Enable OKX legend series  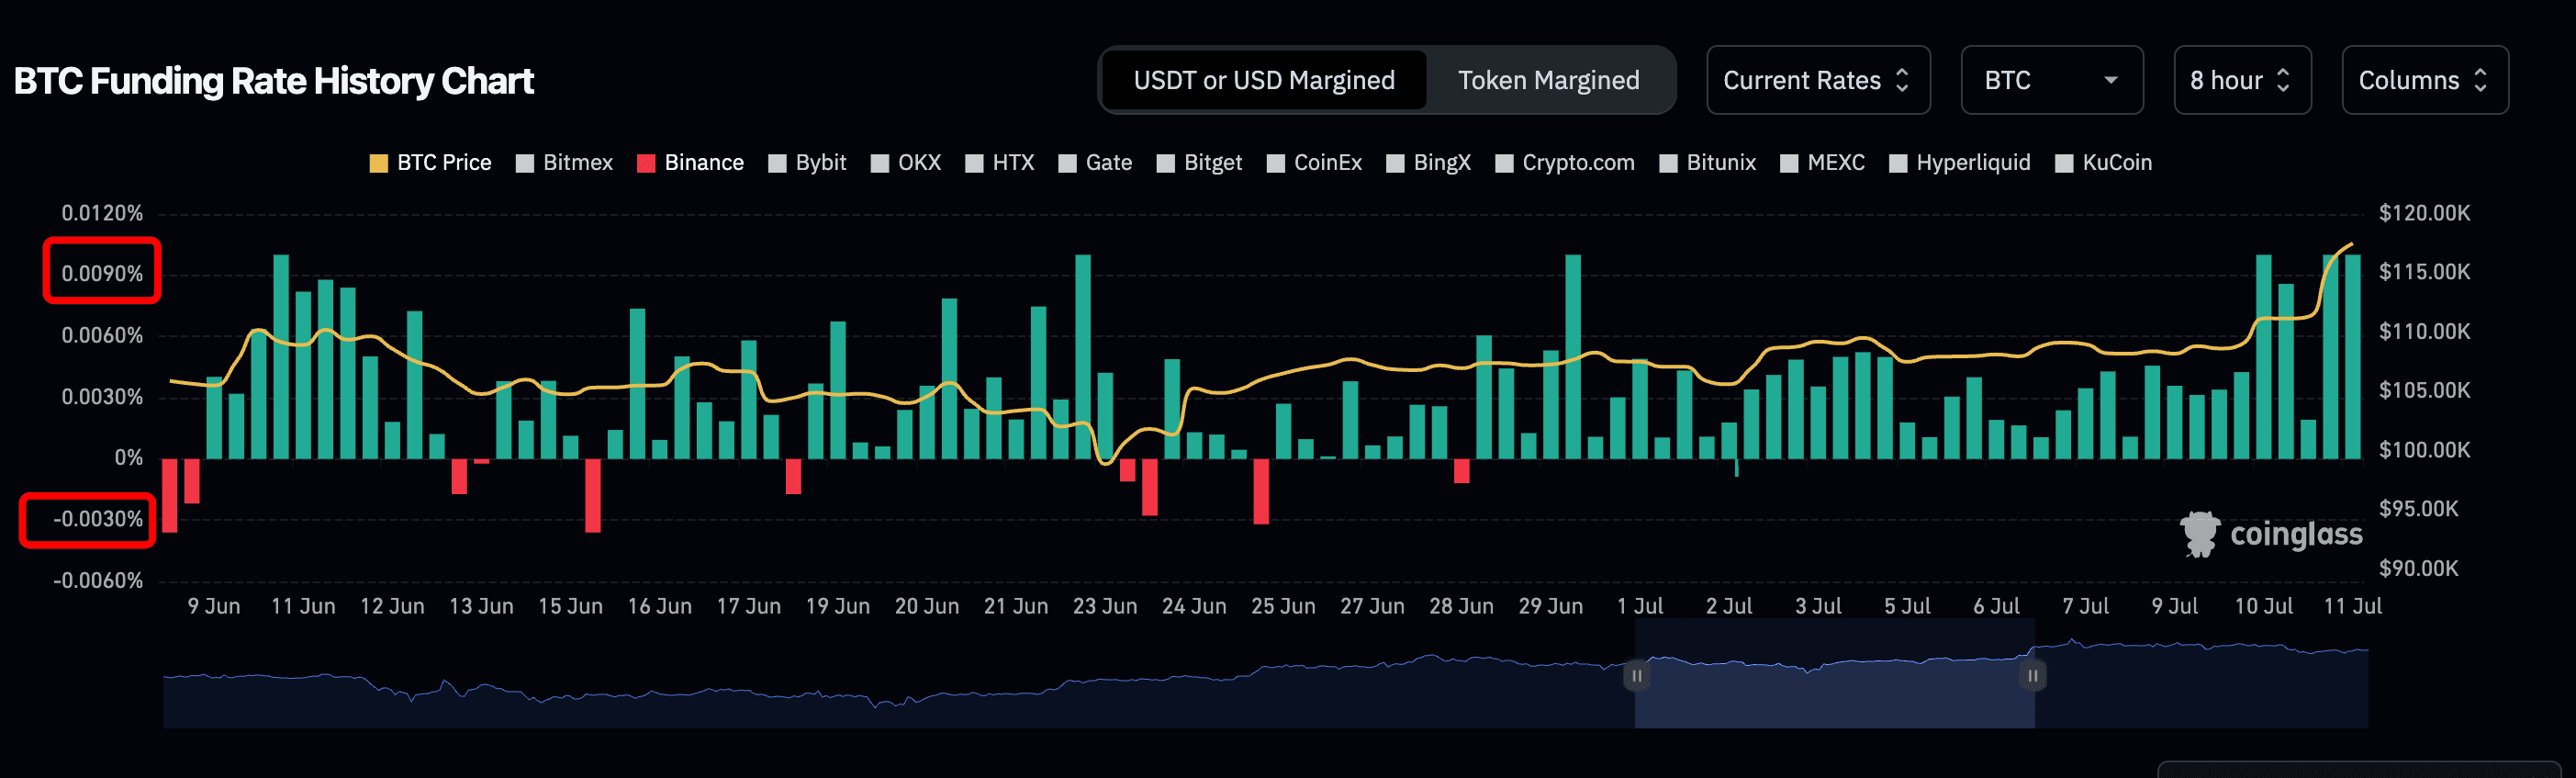(x=906, y=163)
